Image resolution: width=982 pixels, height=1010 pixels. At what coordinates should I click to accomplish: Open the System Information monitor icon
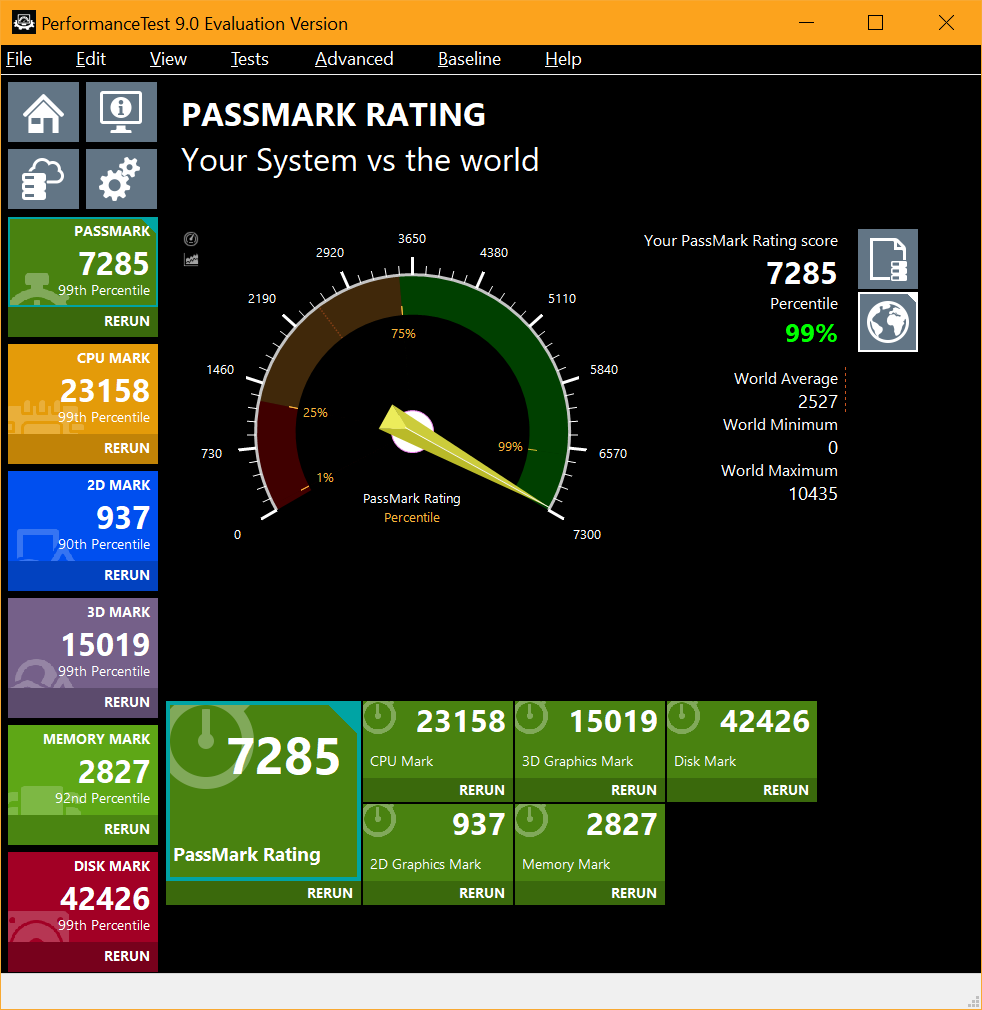coord(121,111)
